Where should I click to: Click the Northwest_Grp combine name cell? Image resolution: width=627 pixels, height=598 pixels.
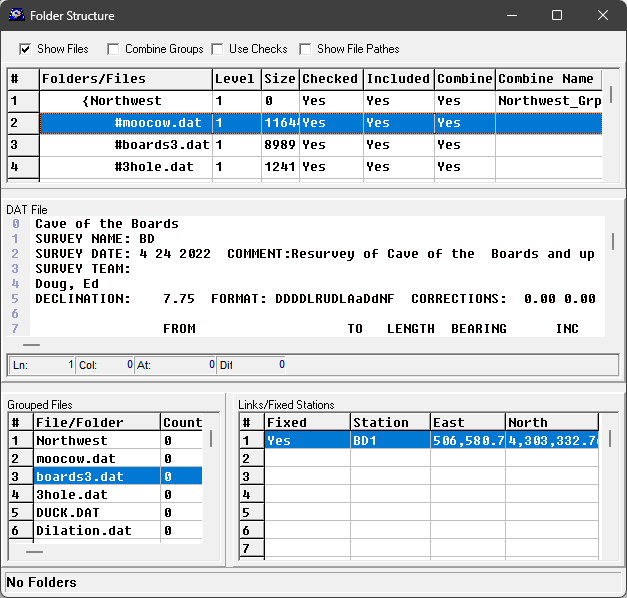coord(549,101)
